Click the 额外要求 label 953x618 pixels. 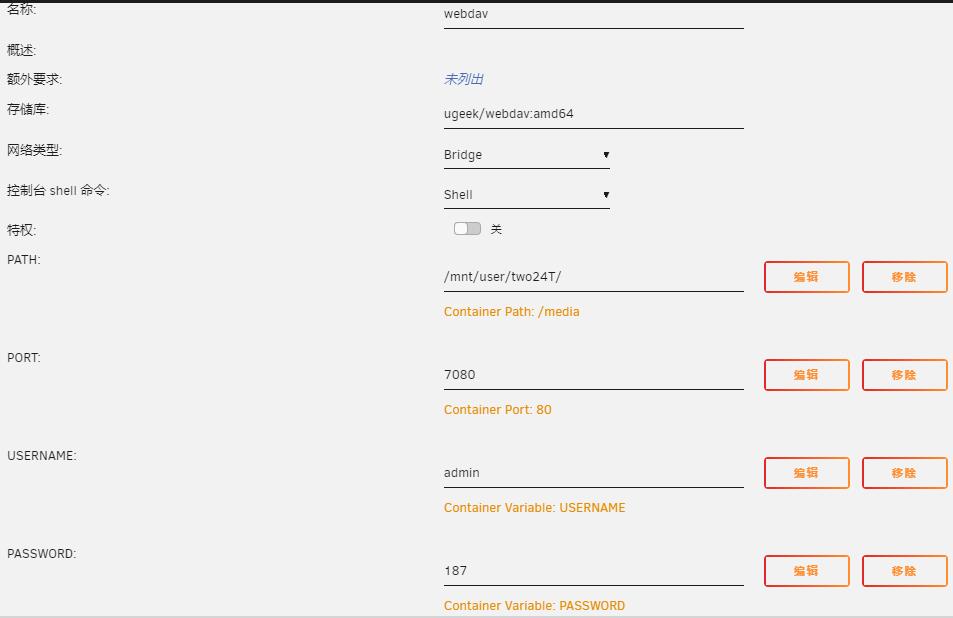[35, 79]
